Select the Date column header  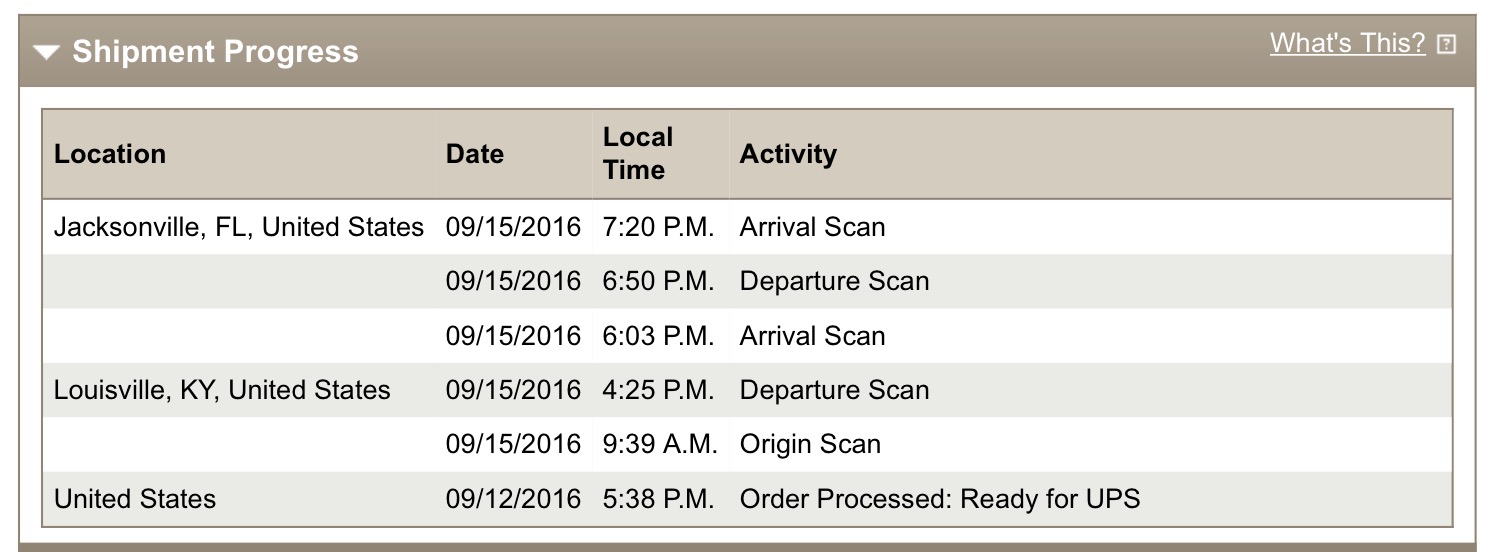[x=475, y=154]
